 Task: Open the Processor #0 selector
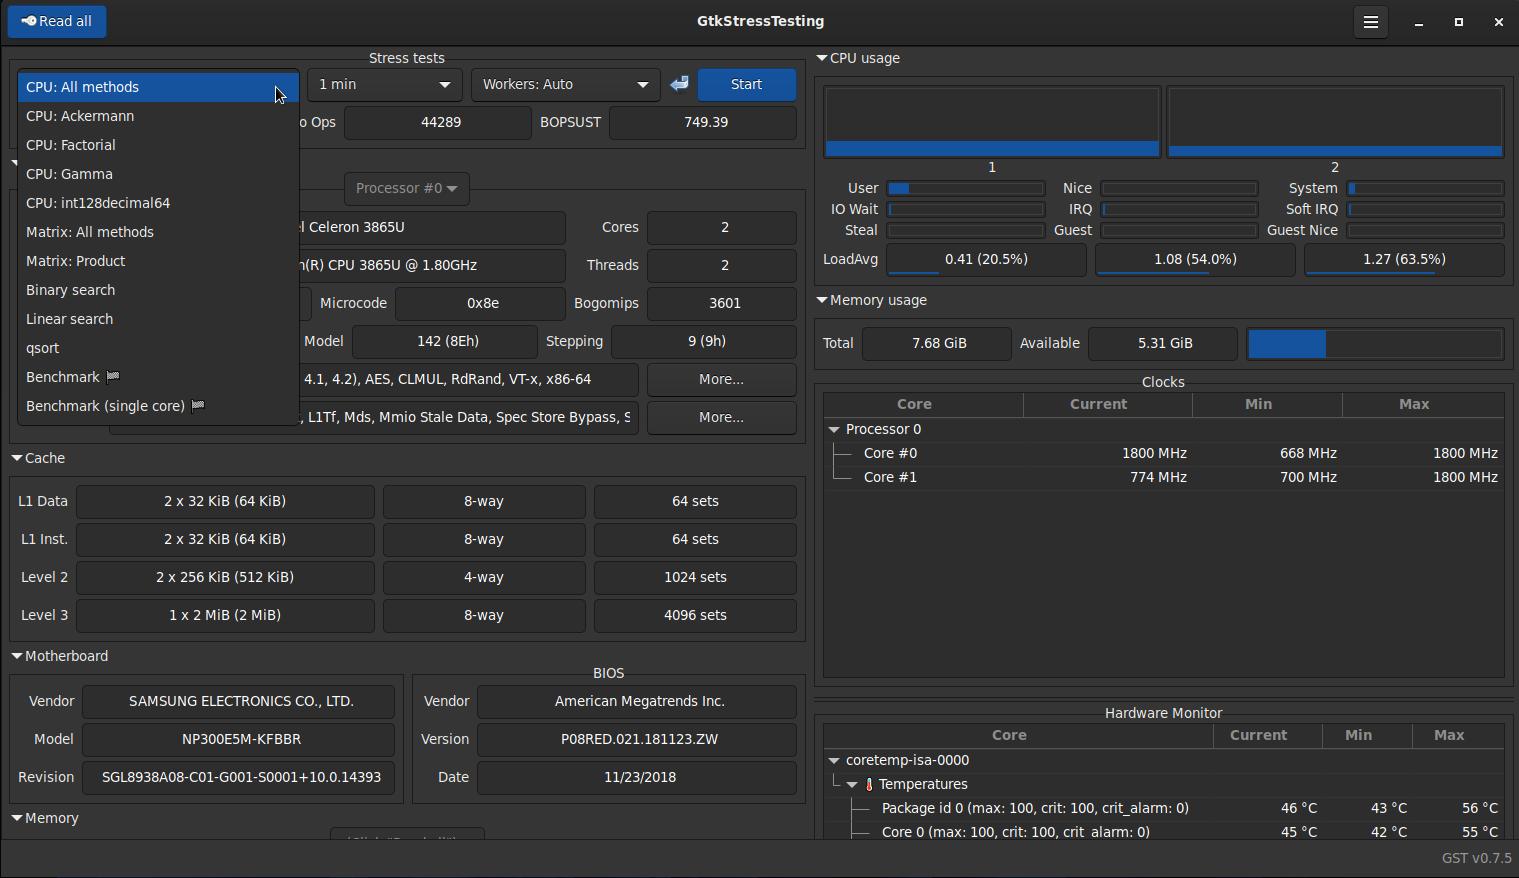click(x=406, y=188)
